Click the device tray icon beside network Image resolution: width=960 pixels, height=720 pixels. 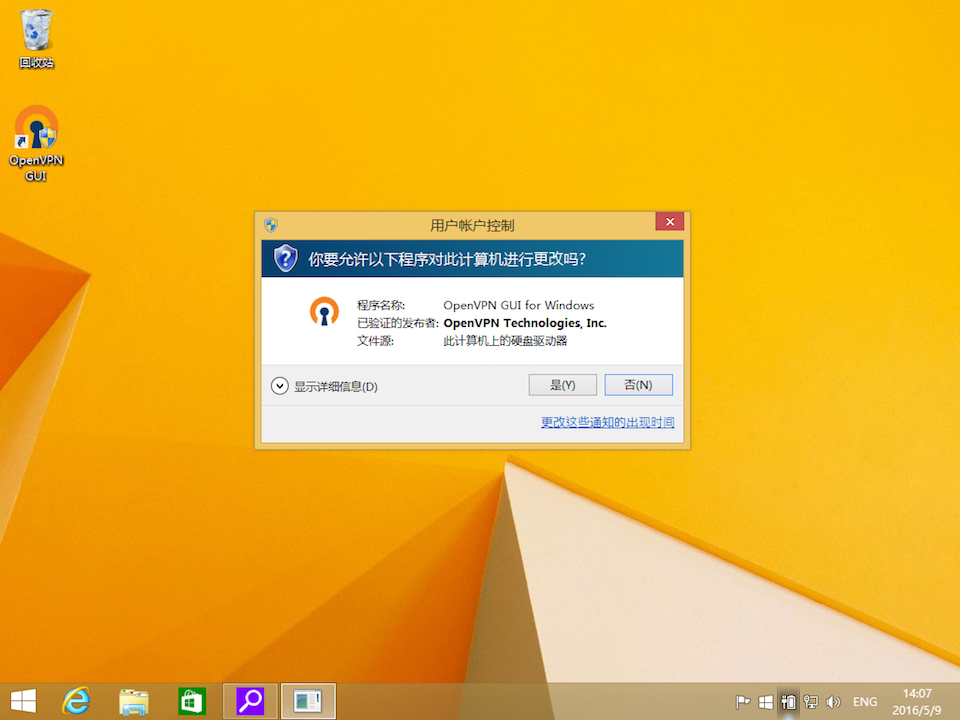788,702
